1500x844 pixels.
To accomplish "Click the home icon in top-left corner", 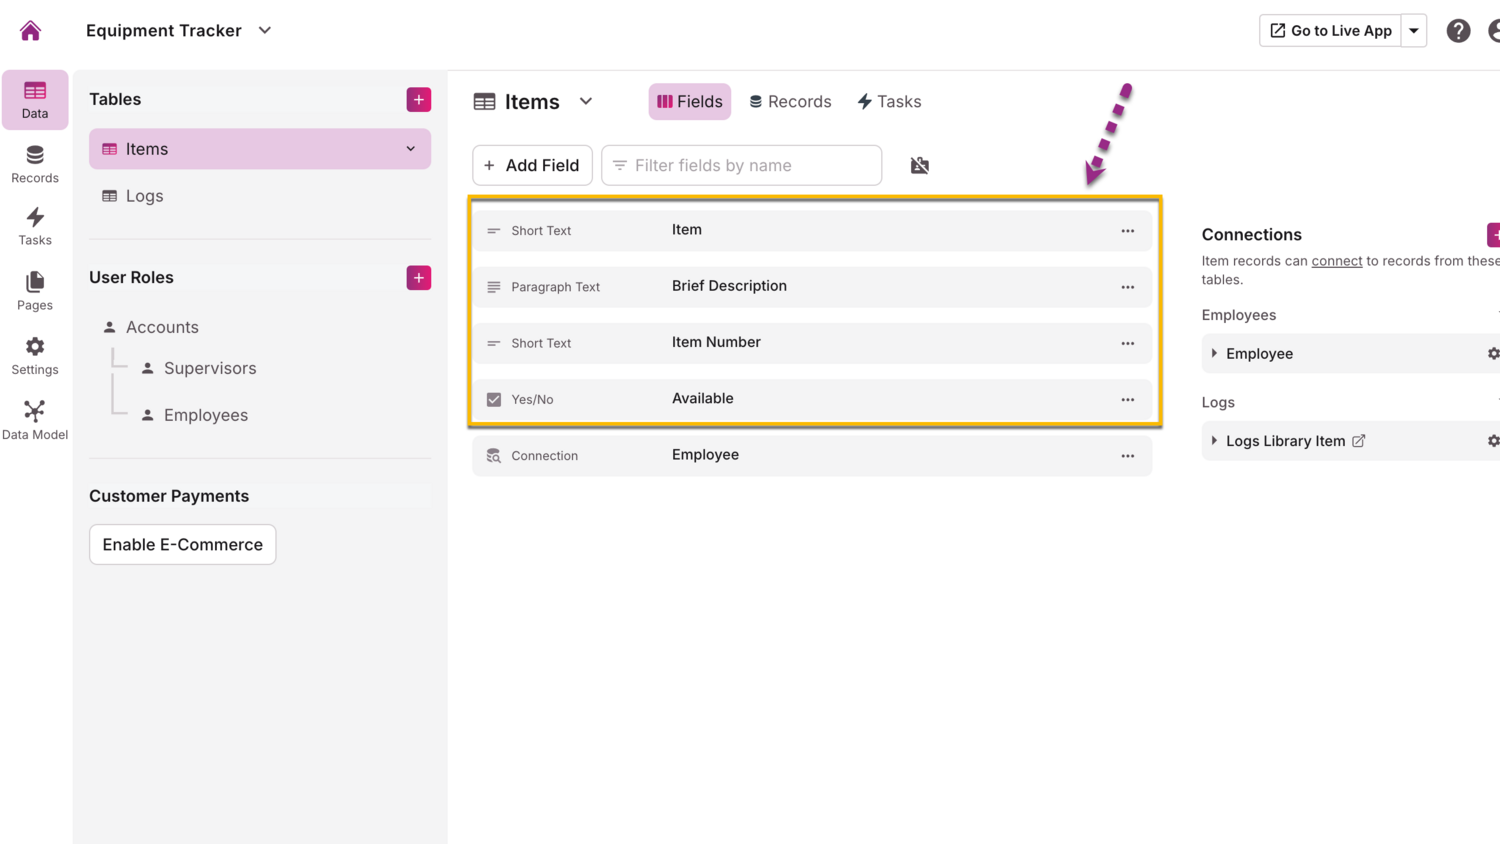I will coord(30,31).
